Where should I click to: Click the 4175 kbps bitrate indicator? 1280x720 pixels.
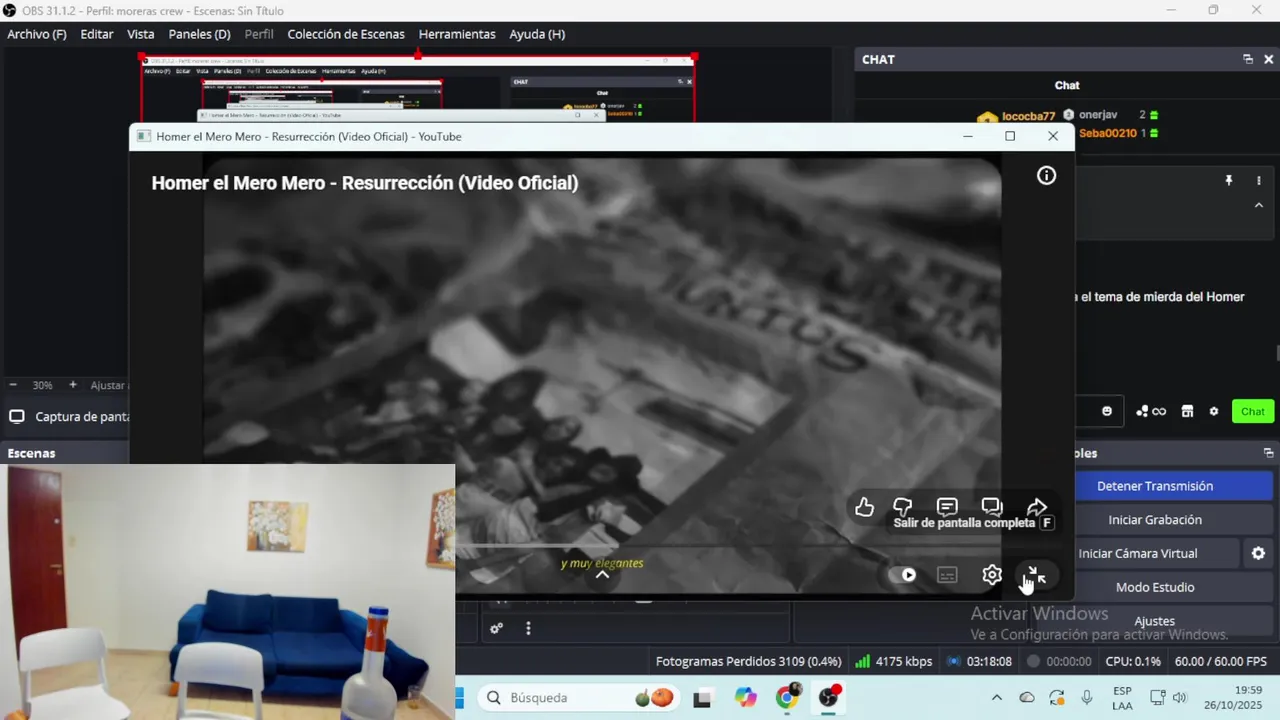[893, 661]
